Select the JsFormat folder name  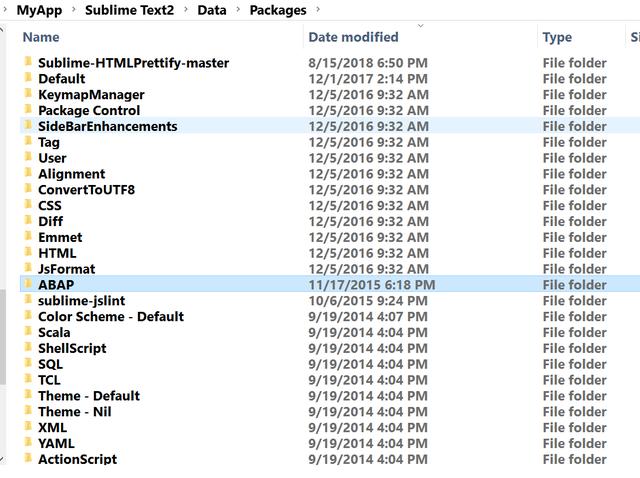(x=67, y=269)
